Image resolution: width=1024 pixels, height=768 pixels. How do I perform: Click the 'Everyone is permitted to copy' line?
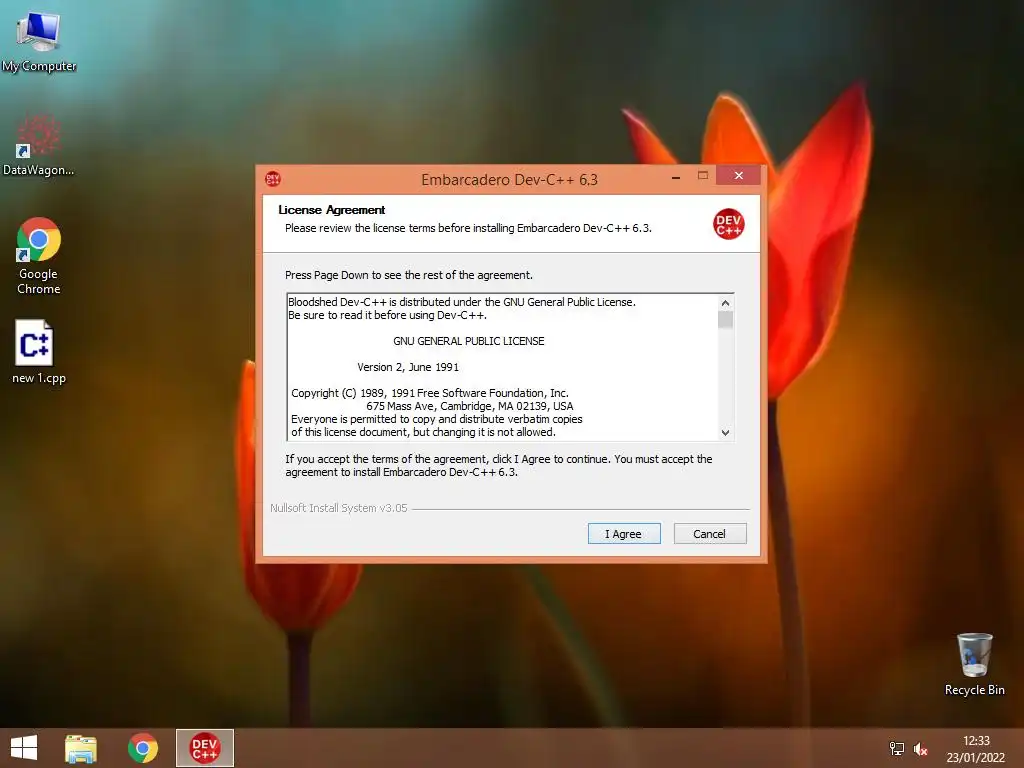coord(436,419)
